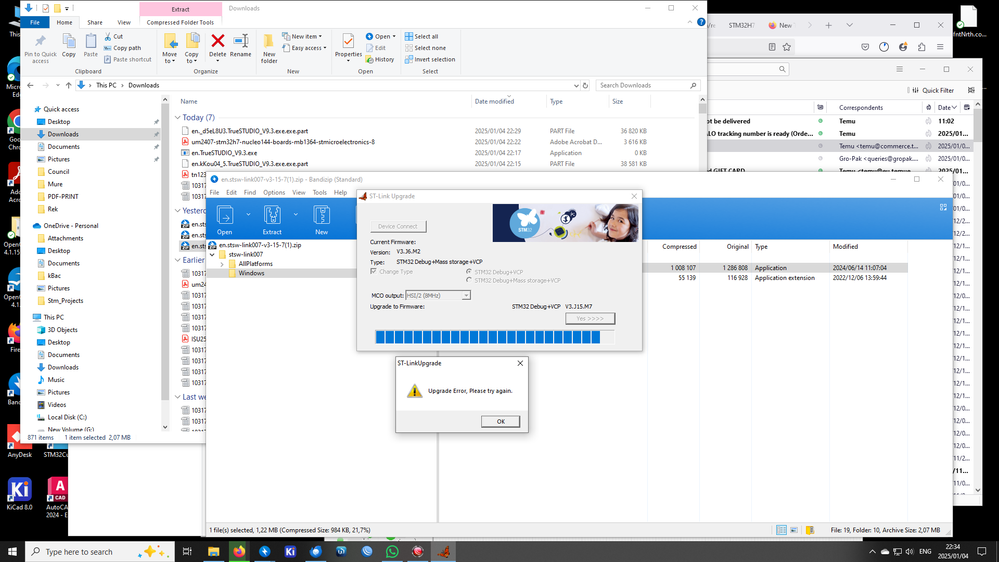Screen dimensions: 999x562
Task: Click the Rename icon in Explorer ribbon
Action: (240, 46)
